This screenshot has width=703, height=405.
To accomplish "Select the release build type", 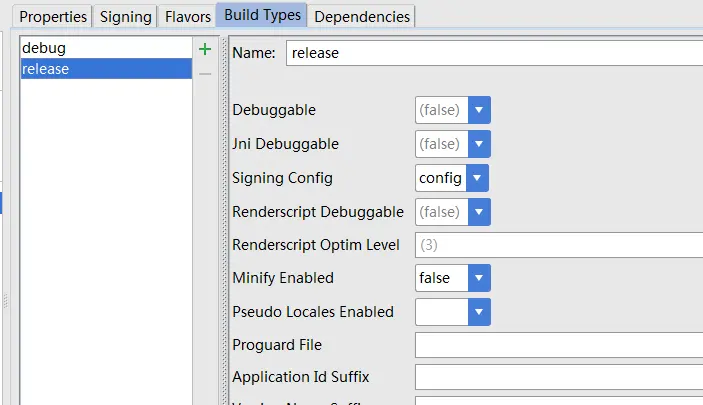I will coord(105,68).
